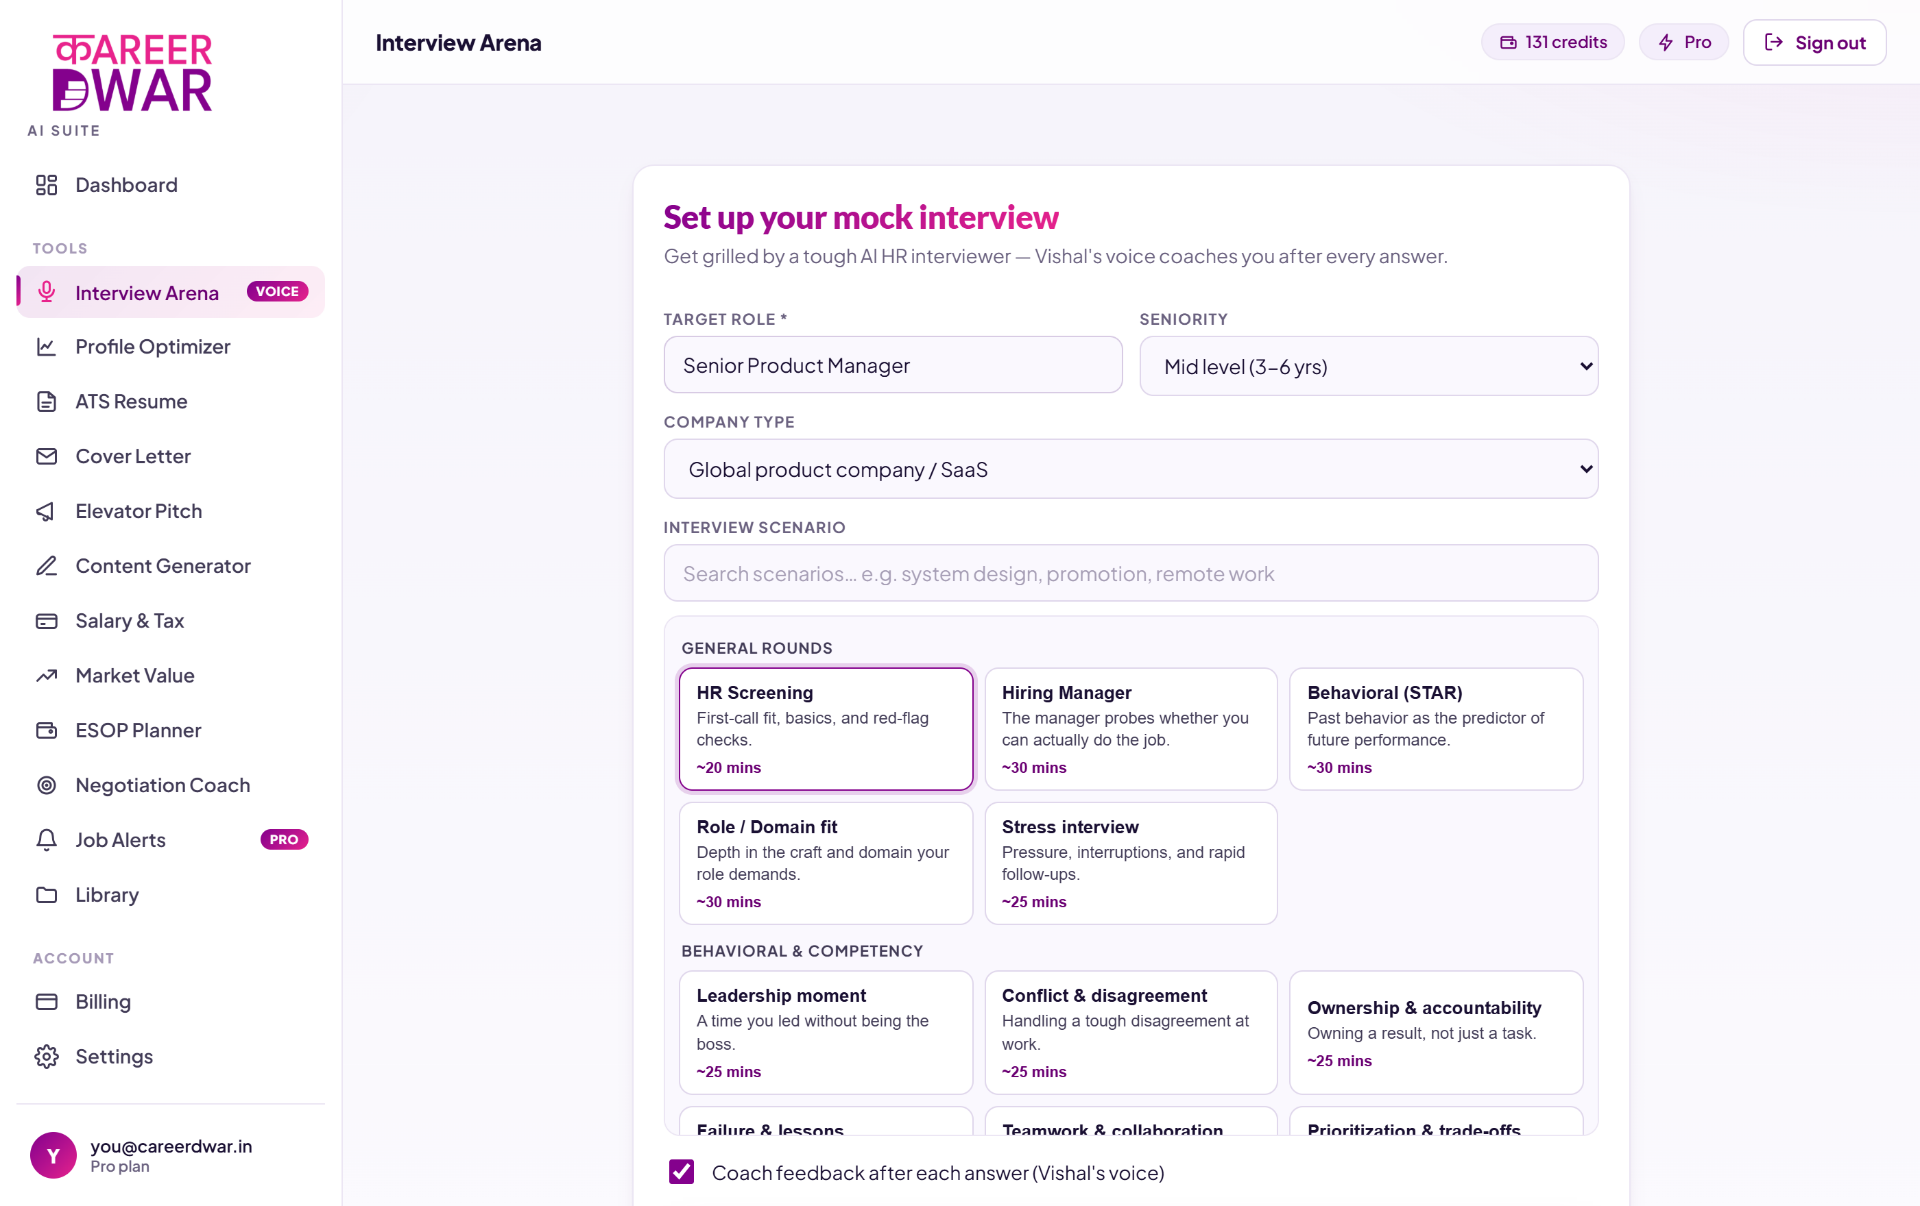Image resolution: width=1920 pixels, height=1206 pixels.
Task: Click the Target Role input field
Action: (x=893, y=365)
